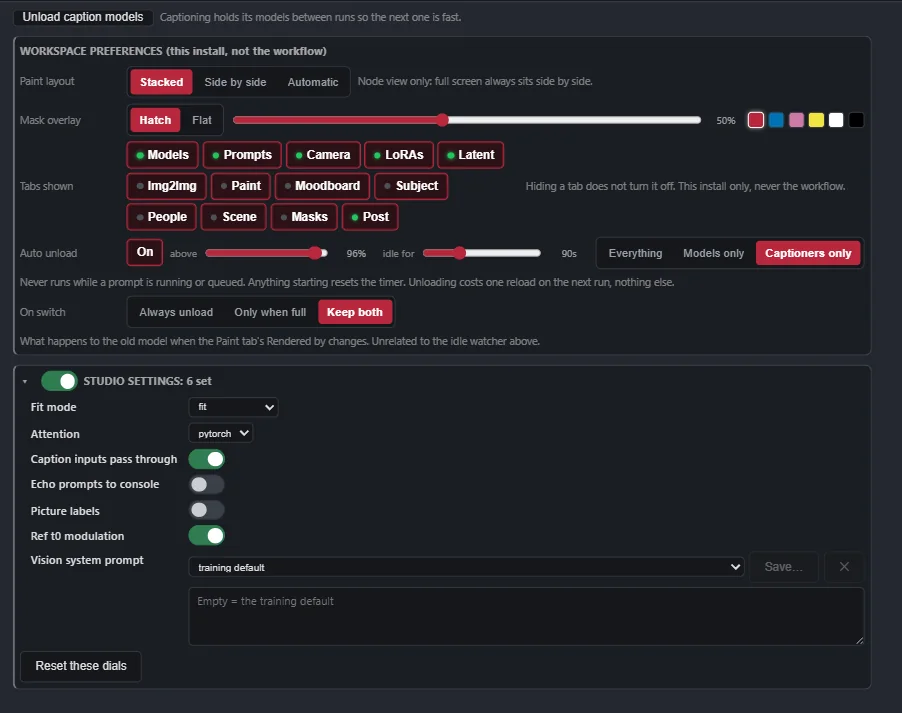Select Automatic paint layout
This screenshot has height=713, width=902.
313,82
